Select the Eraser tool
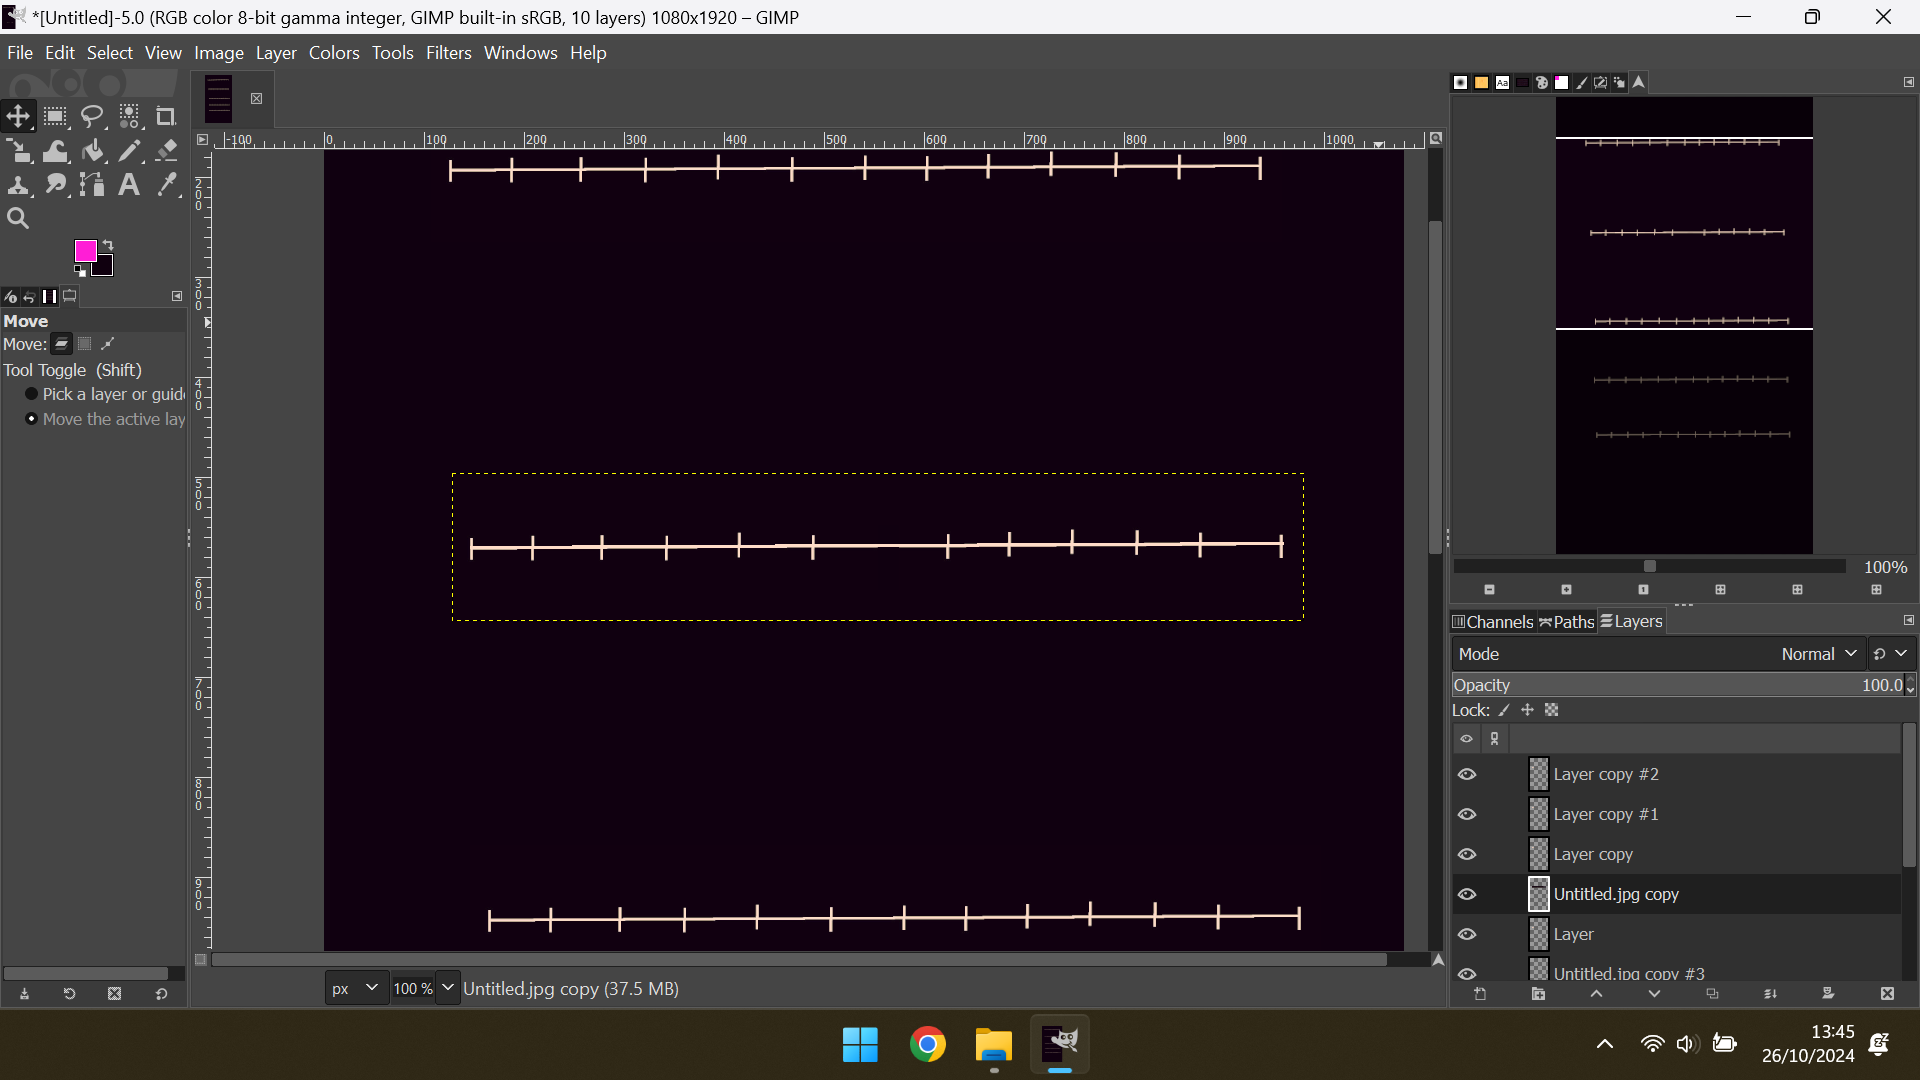This screenshot has height=1080, width=1920. [x=167, y=151]
